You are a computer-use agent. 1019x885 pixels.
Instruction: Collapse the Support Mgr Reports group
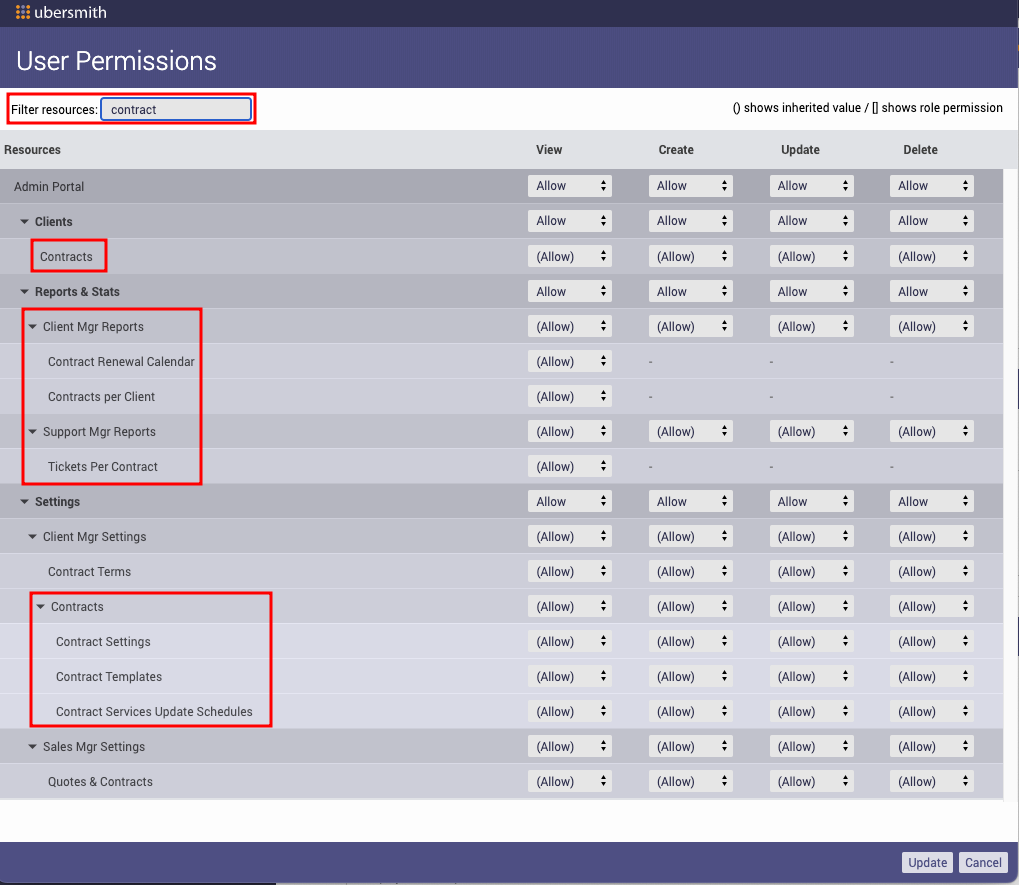click(33, 432)
